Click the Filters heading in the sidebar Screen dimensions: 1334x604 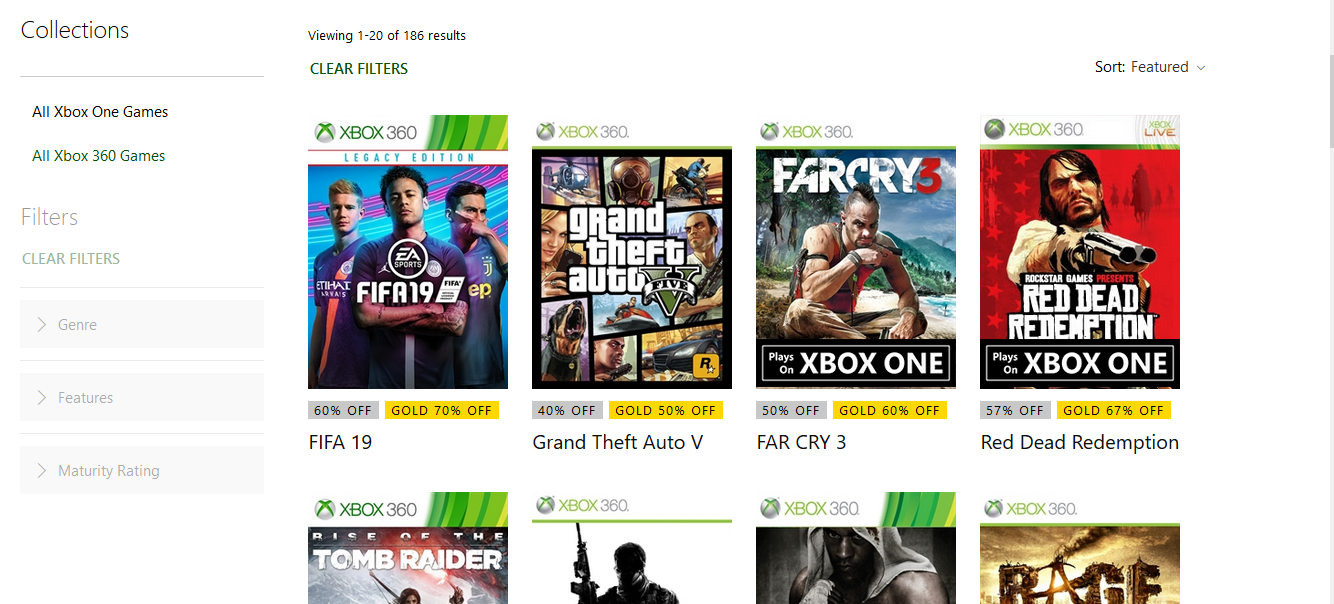click(49, 217)
